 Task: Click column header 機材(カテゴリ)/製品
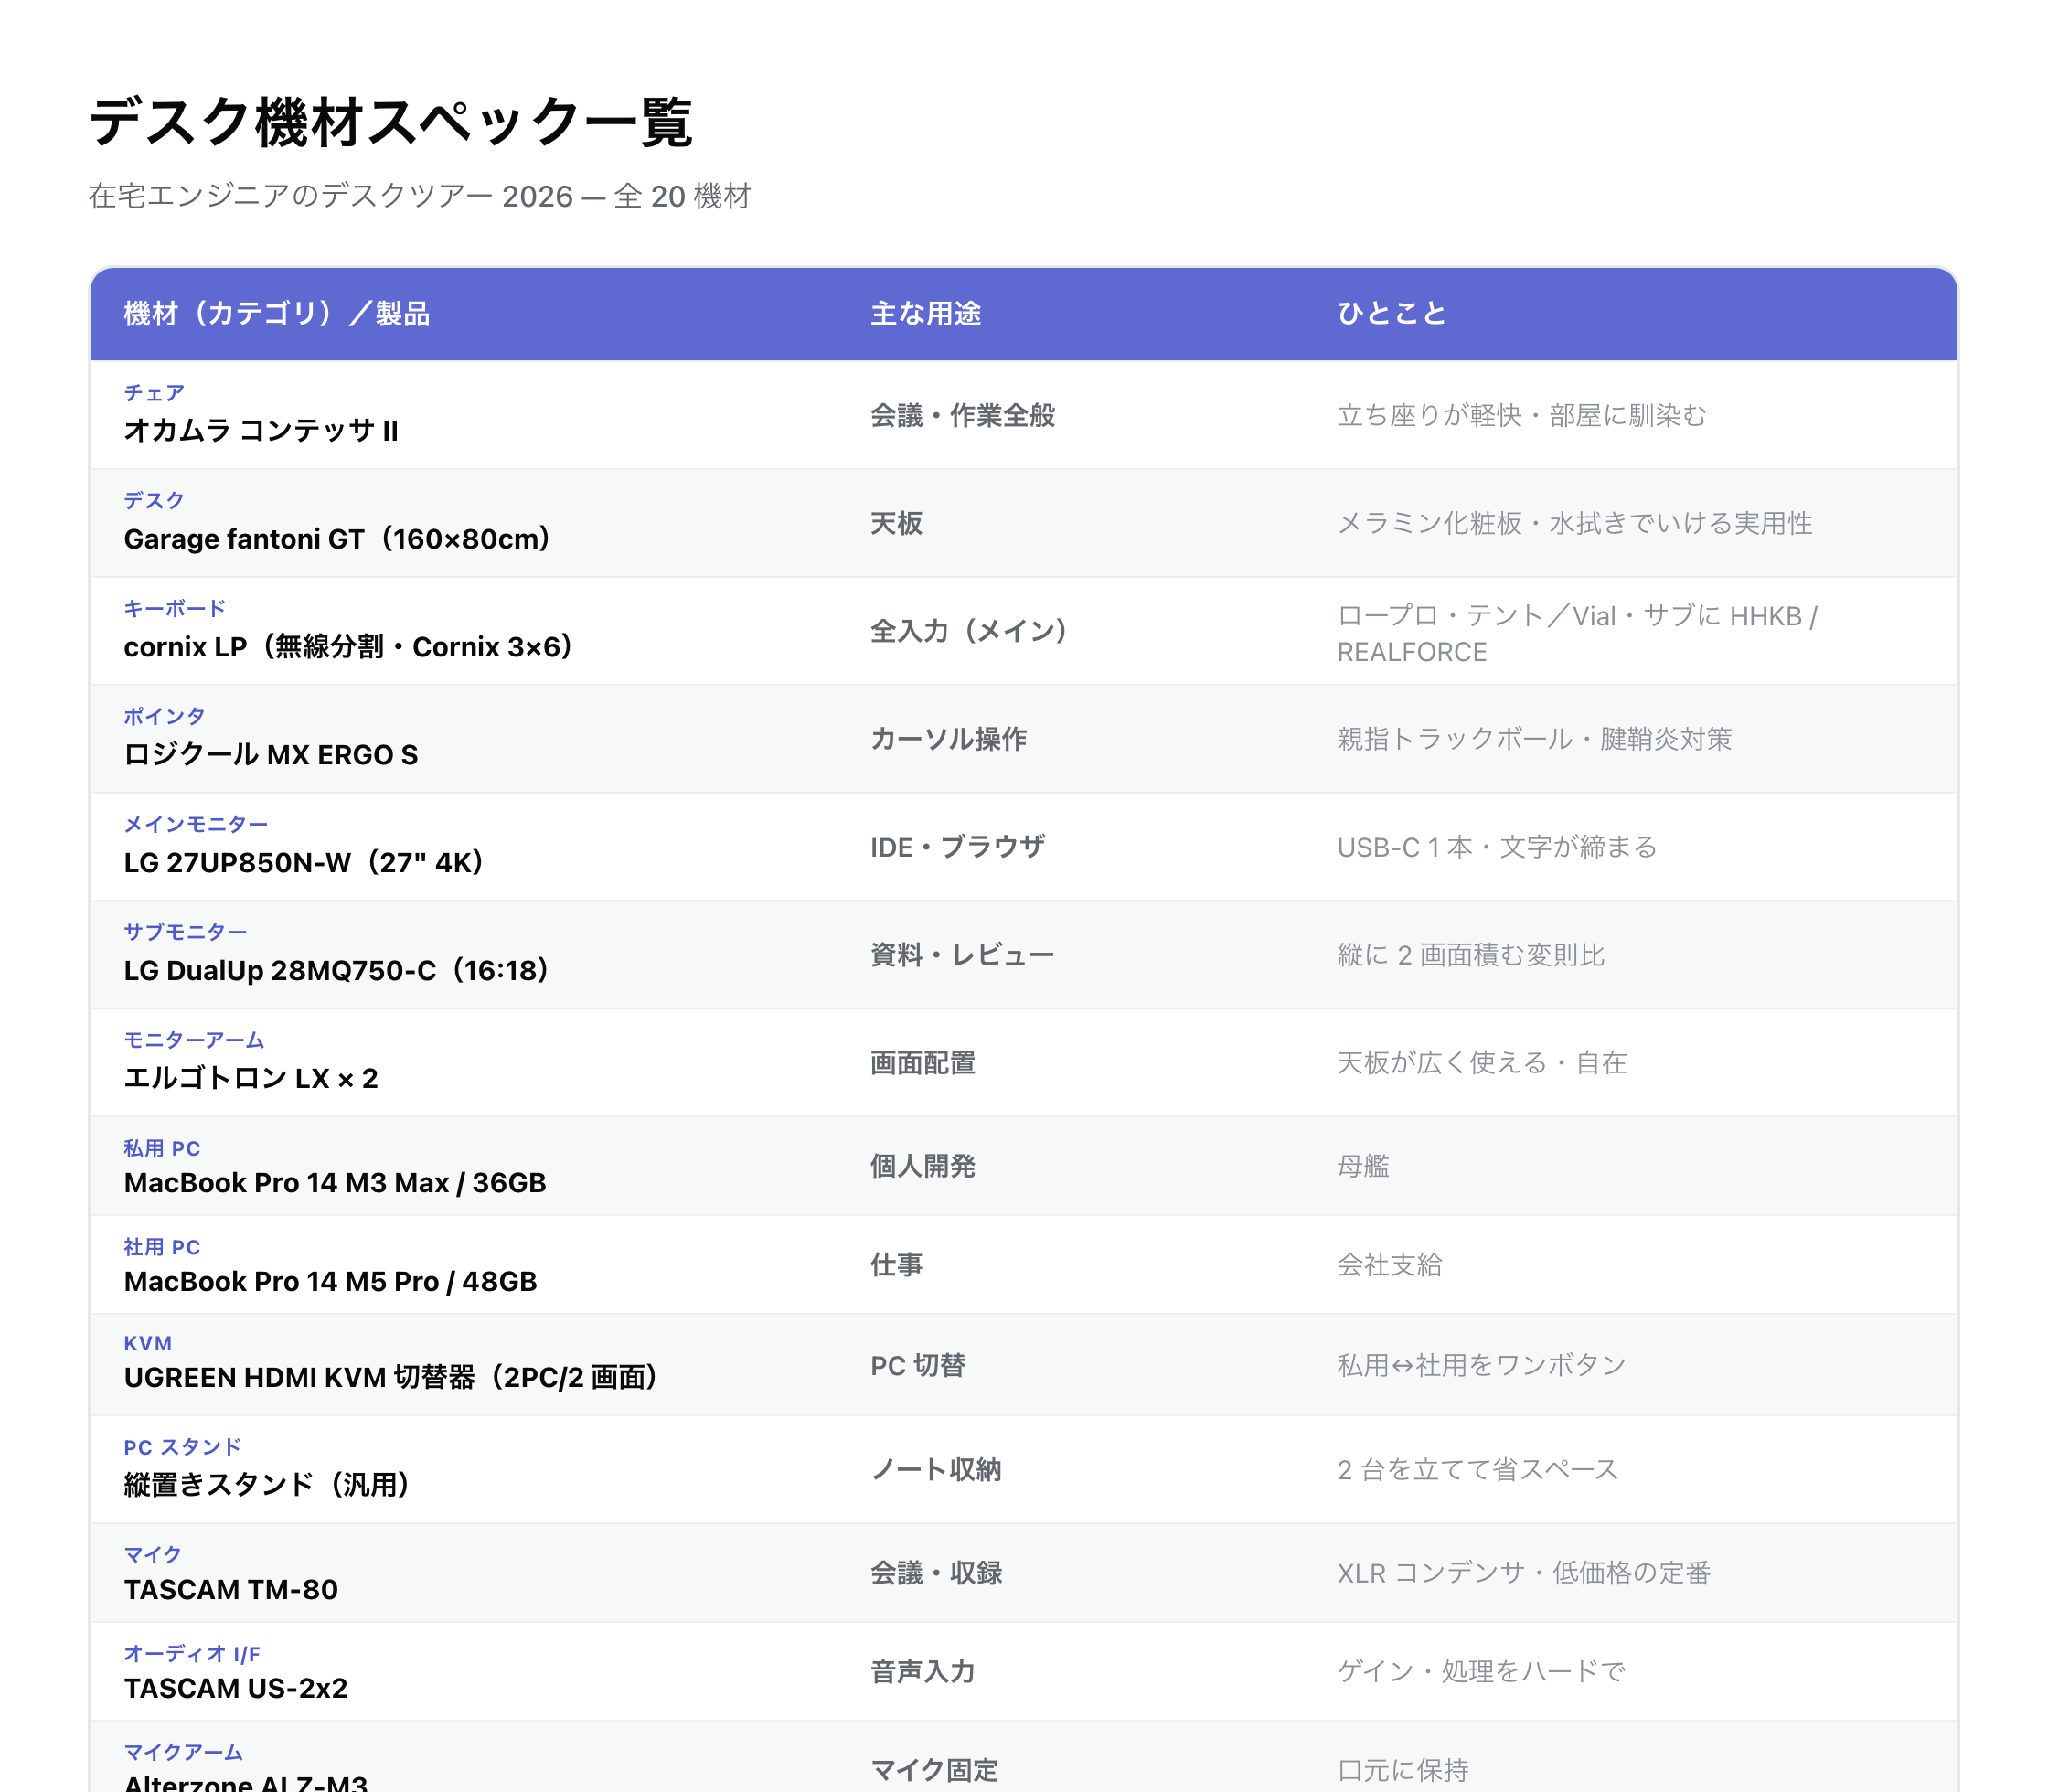point(277,314)
